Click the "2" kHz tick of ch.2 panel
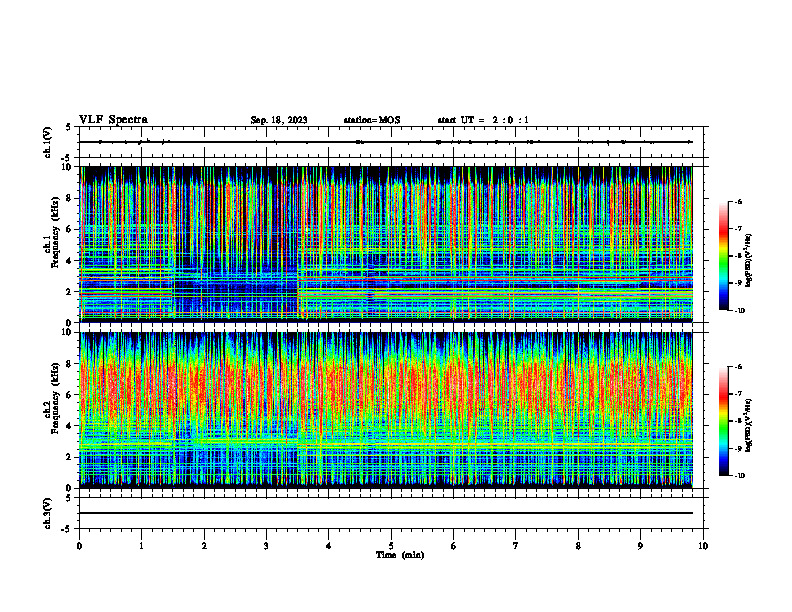The width and height of the screenshot is (792, 612). [70, 457]
